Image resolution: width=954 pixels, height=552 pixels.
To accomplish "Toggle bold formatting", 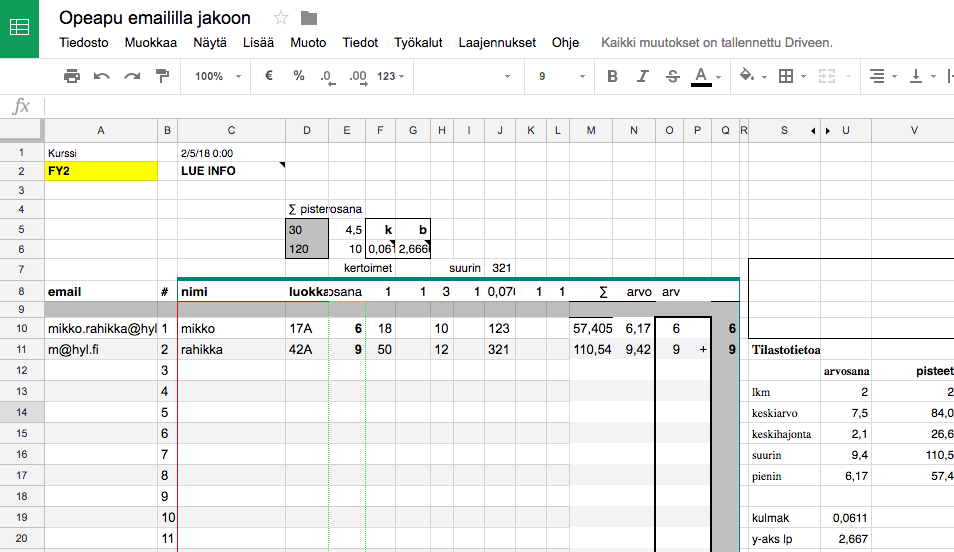I will [613, 76].
